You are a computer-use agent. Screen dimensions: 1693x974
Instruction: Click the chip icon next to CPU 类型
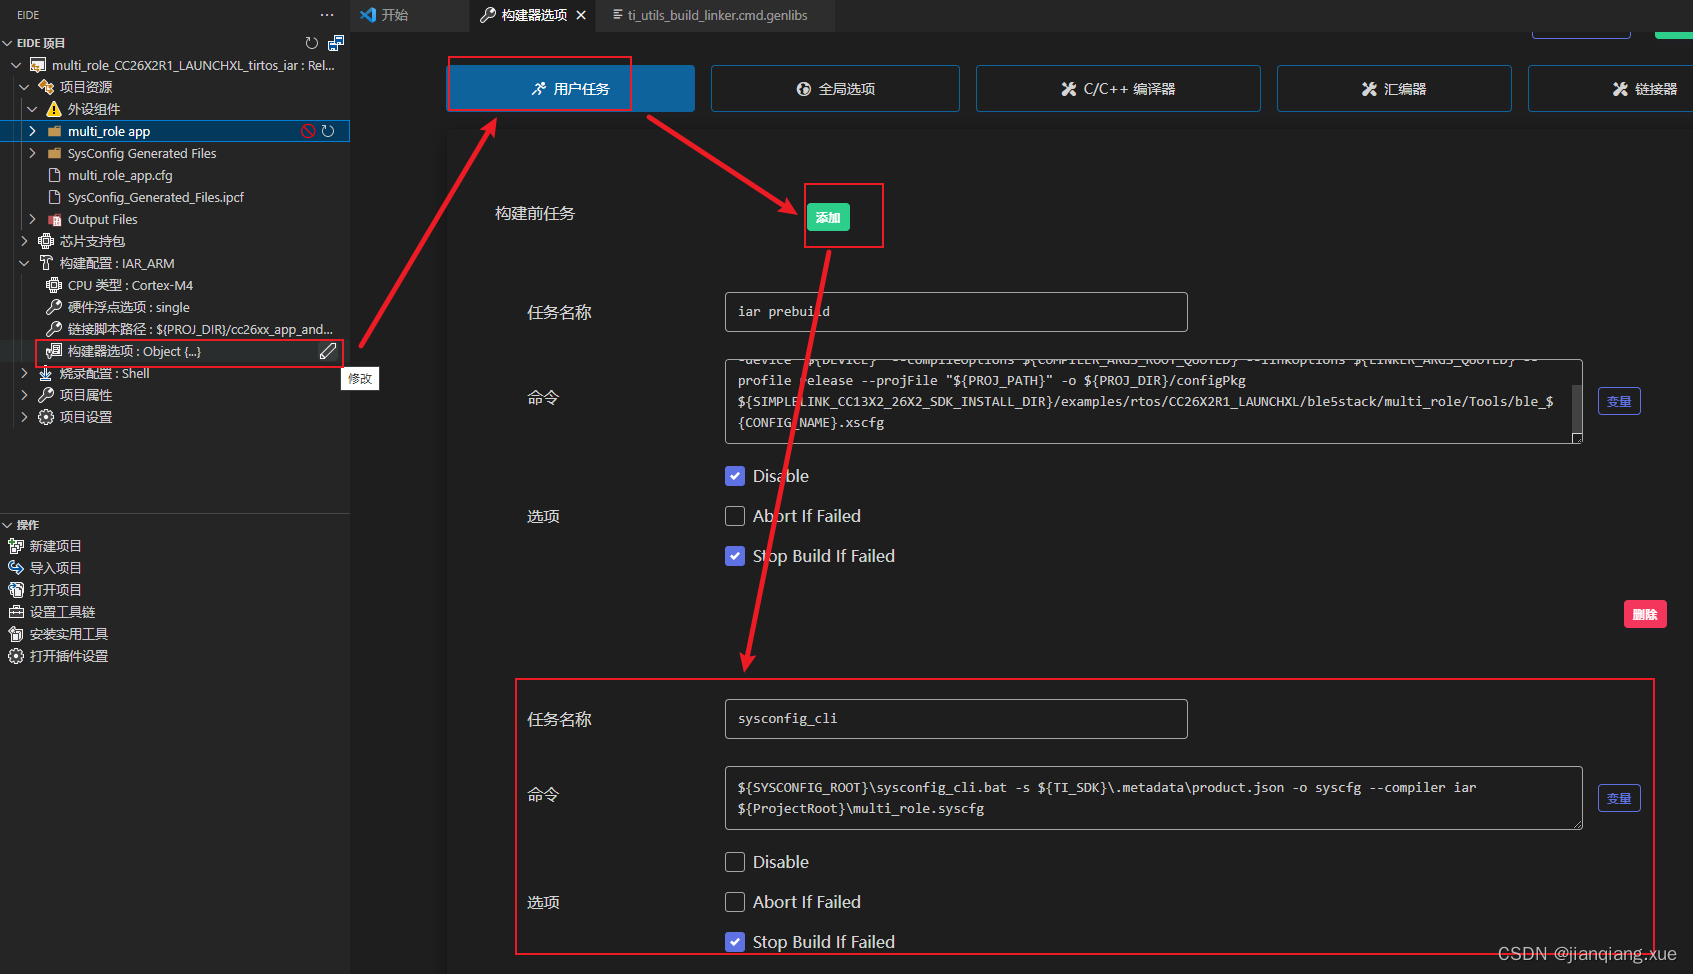coord(54,285)
